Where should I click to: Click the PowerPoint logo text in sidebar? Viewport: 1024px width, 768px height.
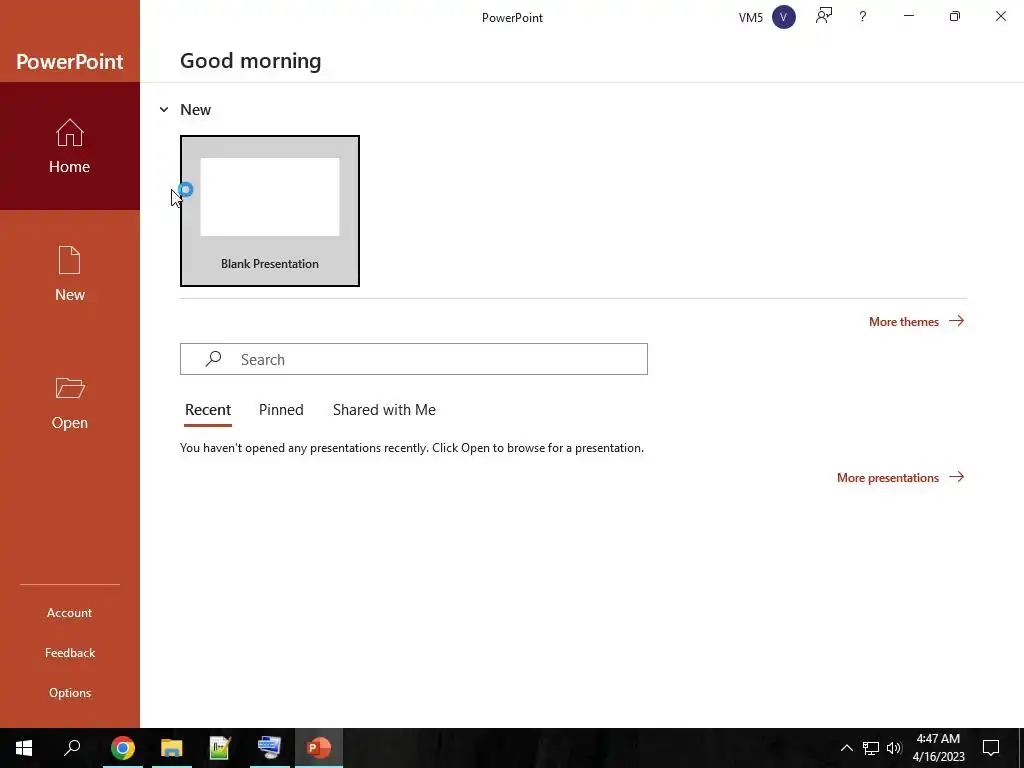(70, 61)
